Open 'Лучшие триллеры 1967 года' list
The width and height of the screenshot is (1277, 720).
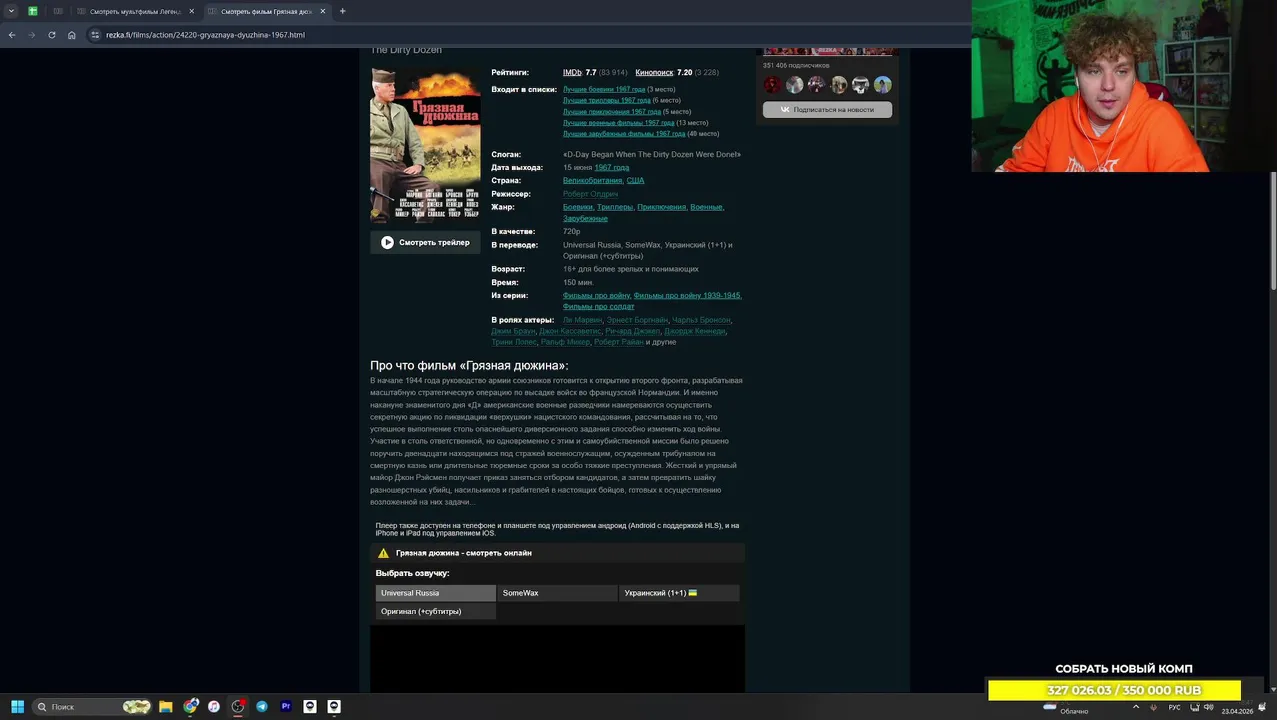coord(607,100)
